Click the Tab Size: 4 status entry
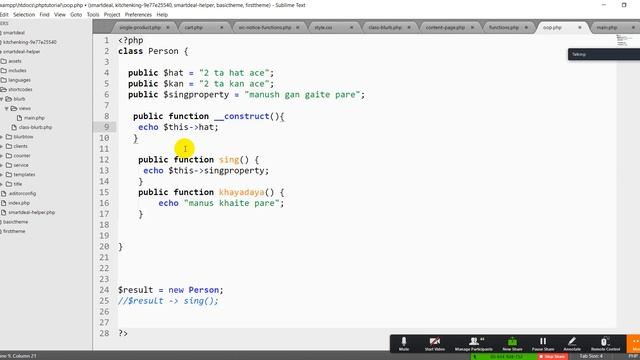Screen dimensions: 640x360 (591, 356)
